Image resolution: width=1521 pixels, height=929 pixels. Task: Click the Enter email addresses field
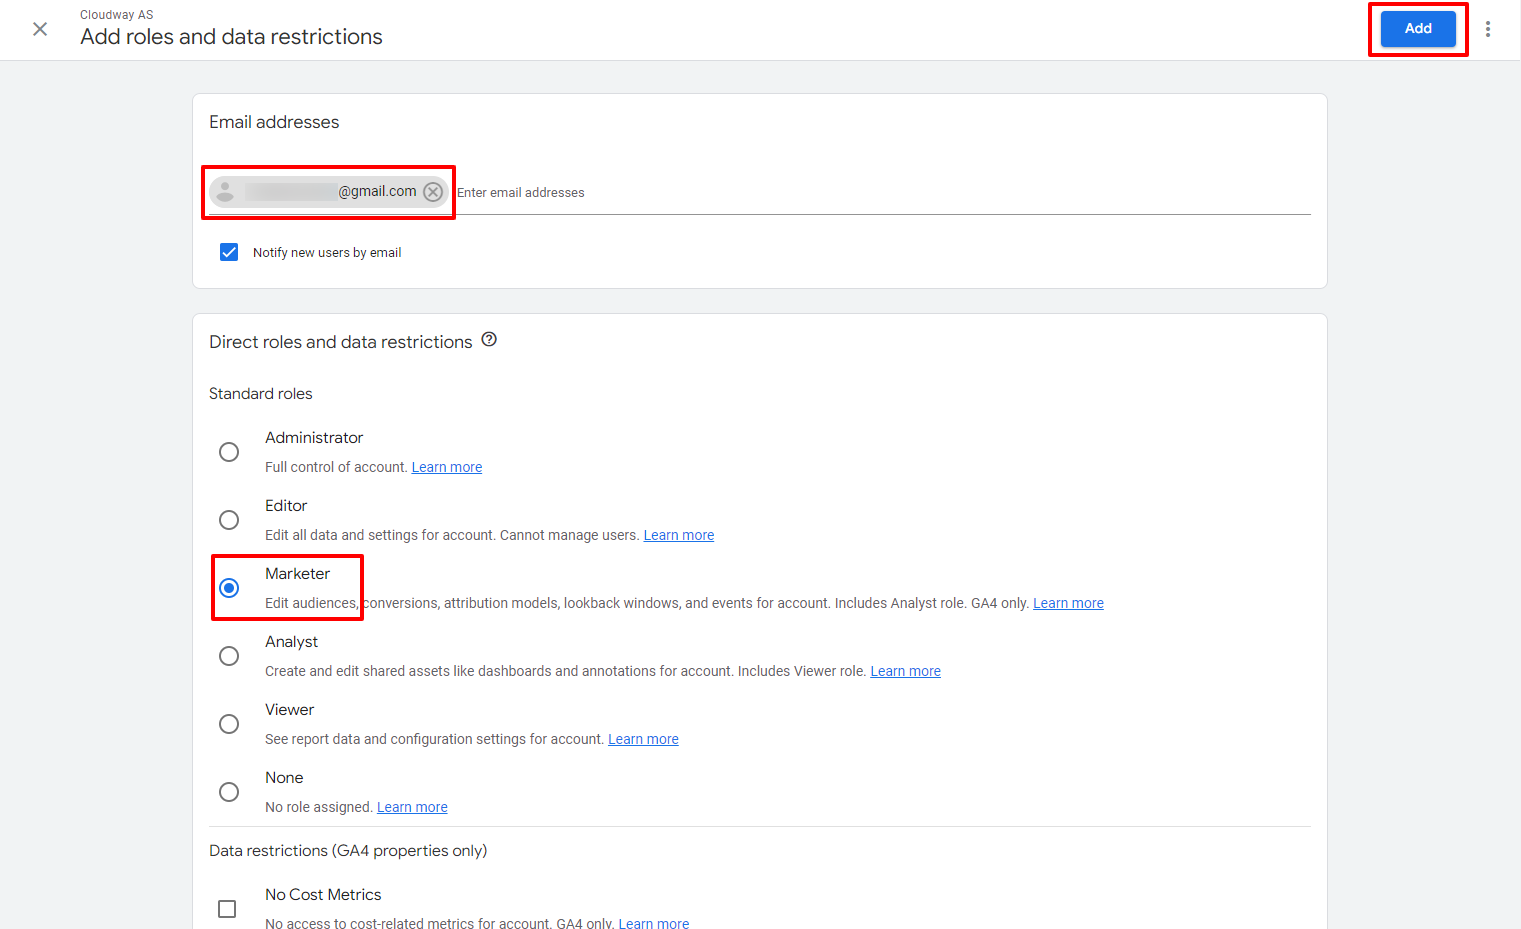pyautogui.click(x=700, y=192)
